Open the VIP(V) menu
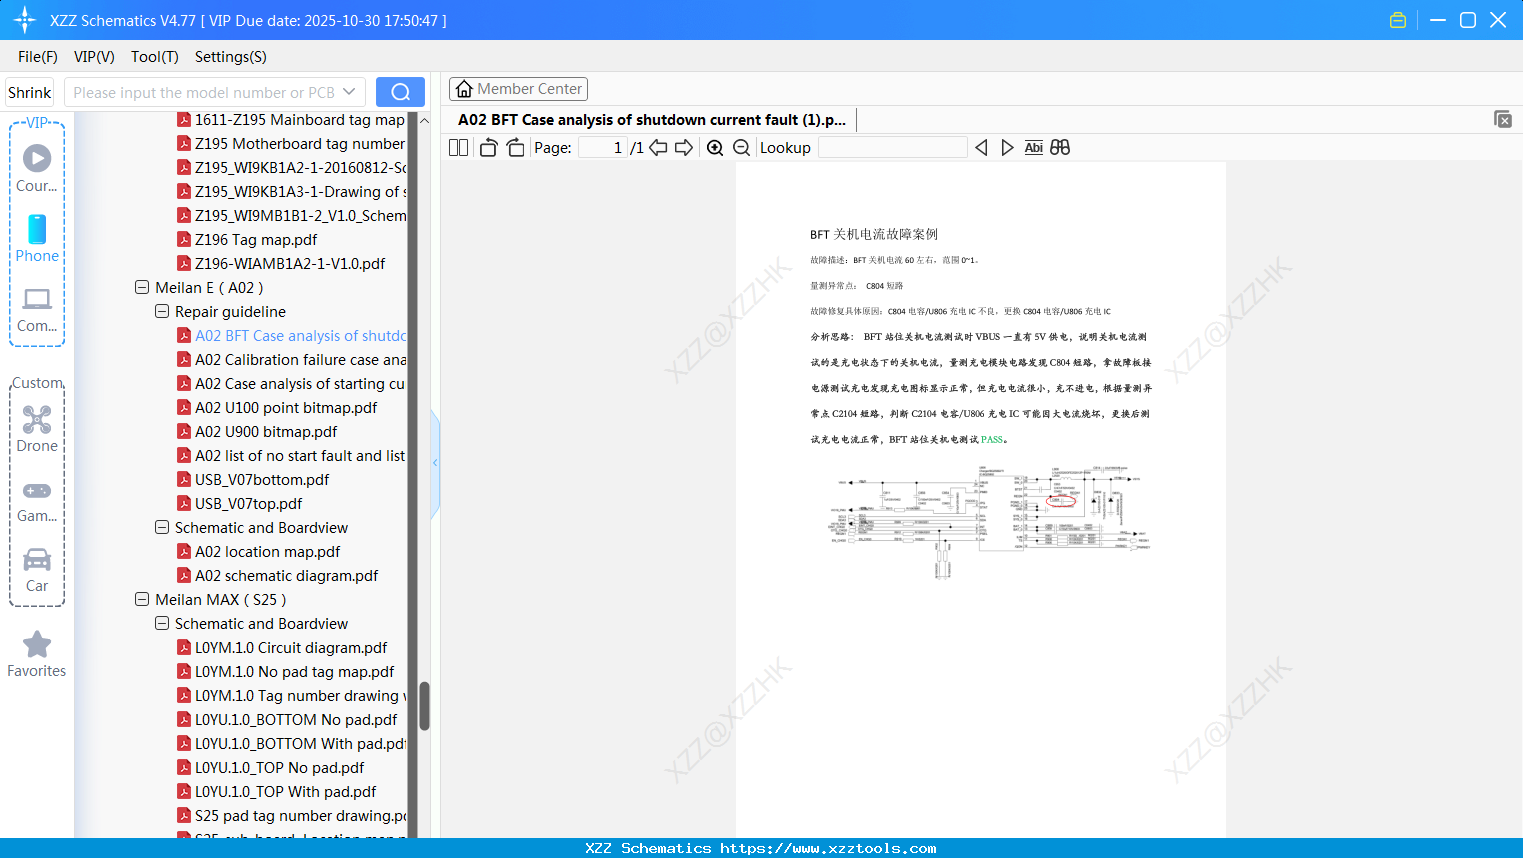Screen dimensions: 1523x858 [x=93, y=57]
